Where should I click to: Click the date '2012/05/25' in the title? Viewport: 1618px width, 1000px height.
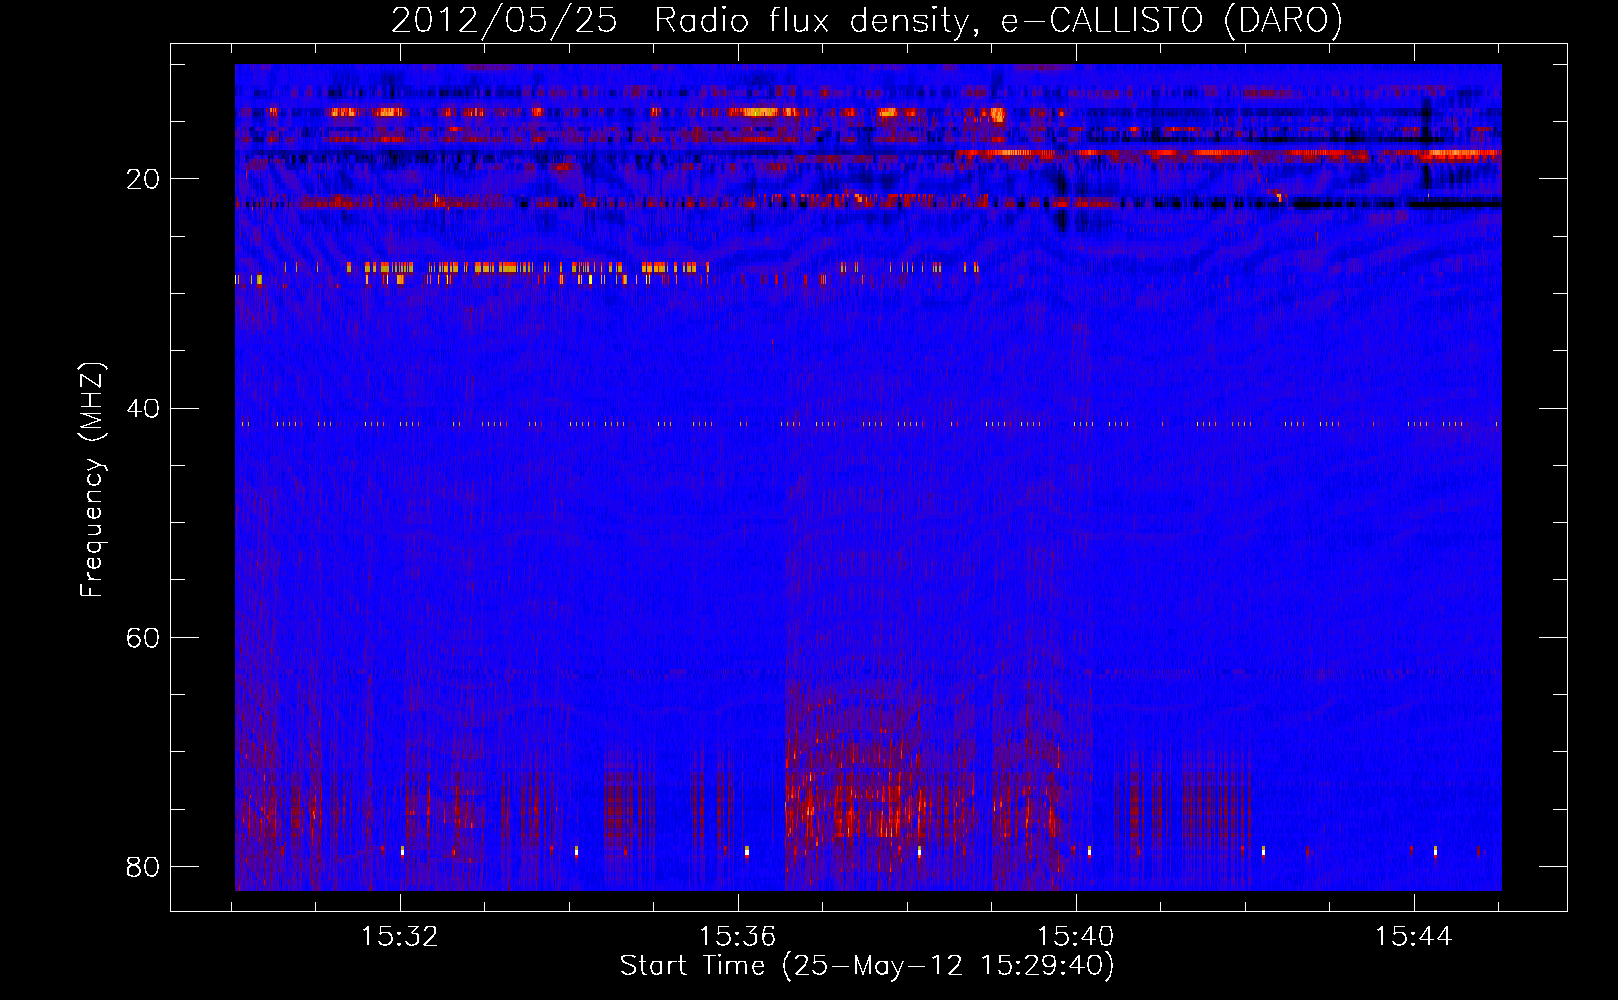tap(505, 21)
